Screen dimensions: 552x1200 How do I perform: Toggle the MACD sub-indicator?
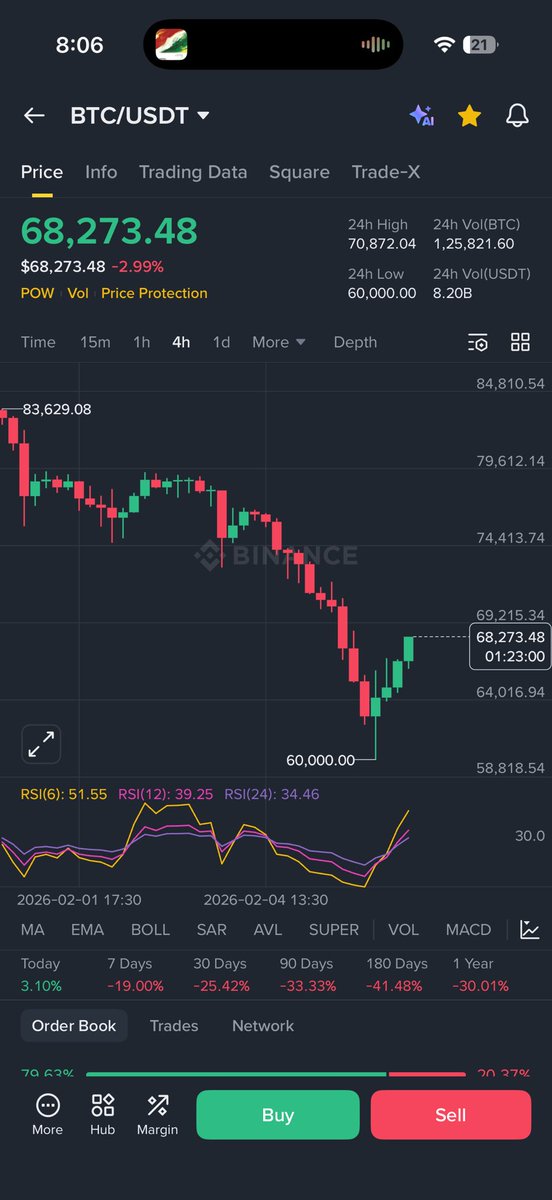(x=468, y=930)
